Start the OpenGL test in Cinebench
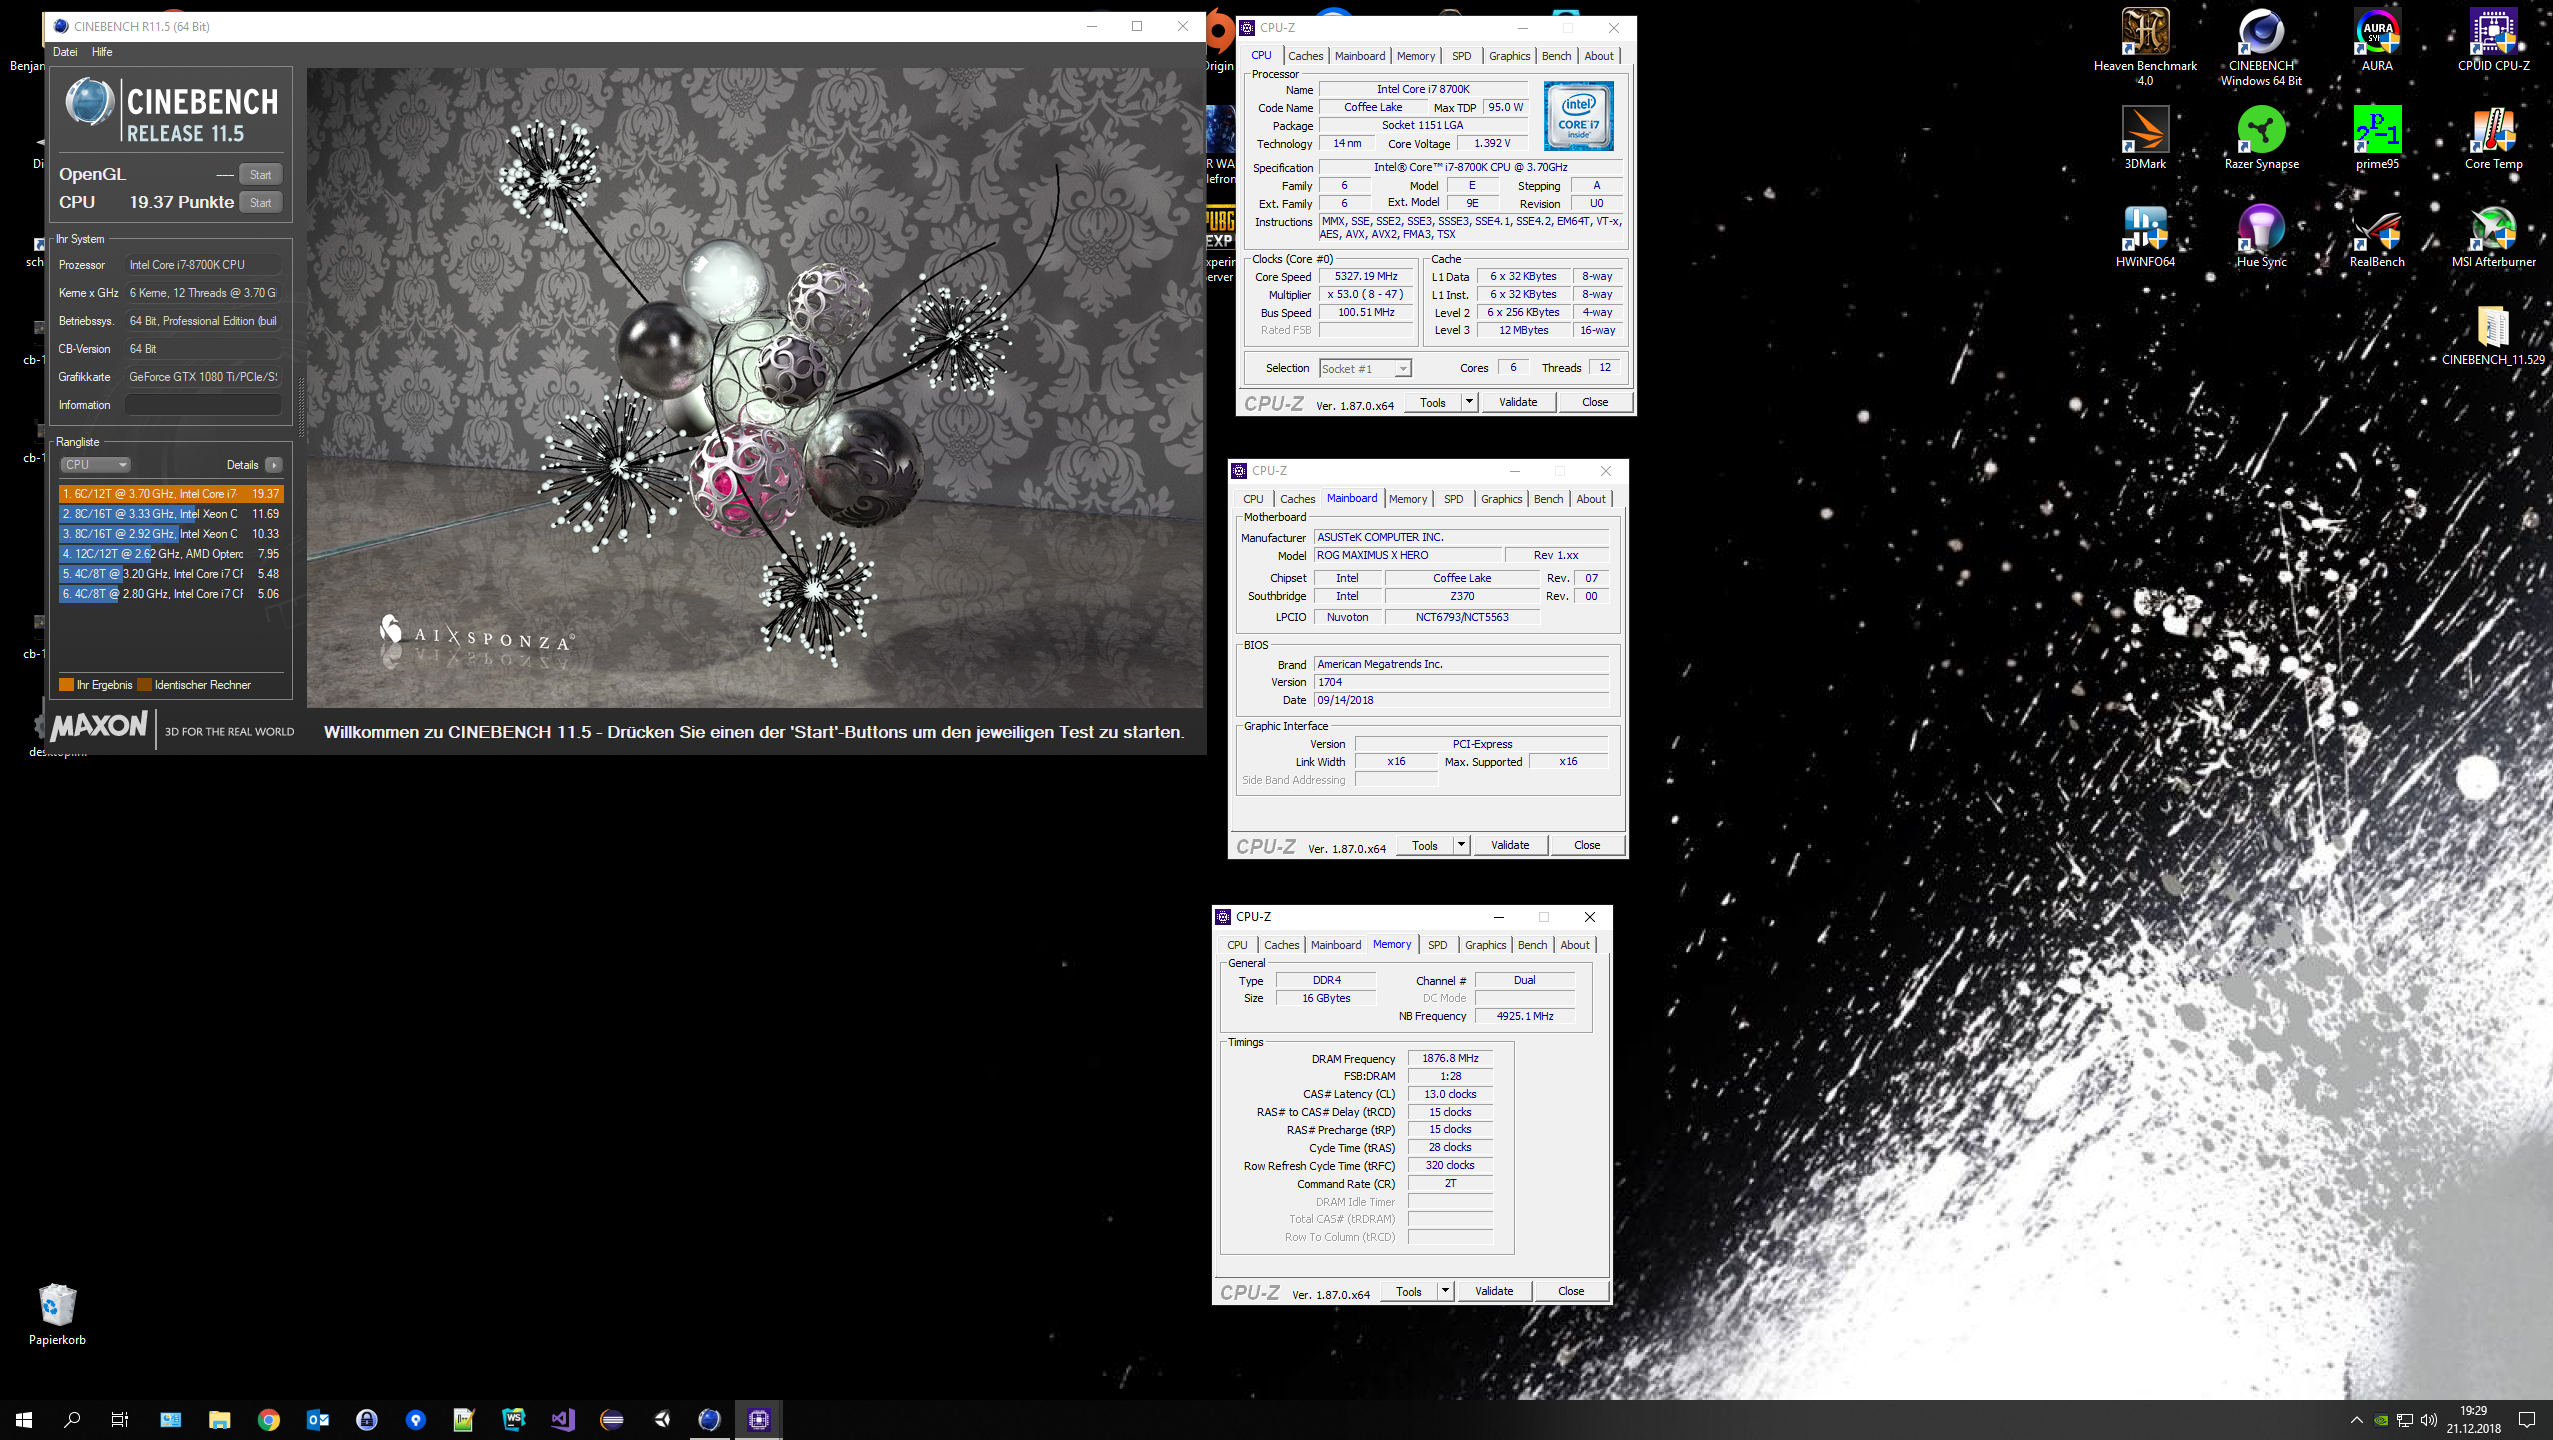2553x1440 pixels. tap(260, 175)
